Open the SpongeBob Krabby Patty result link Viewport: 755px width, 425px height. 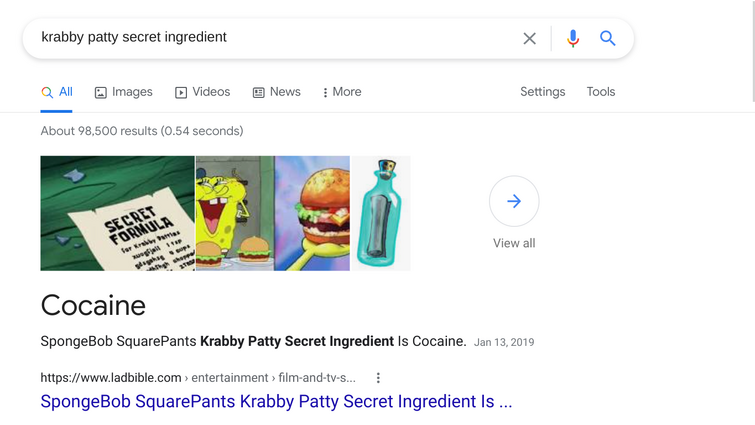click(276, 402)
